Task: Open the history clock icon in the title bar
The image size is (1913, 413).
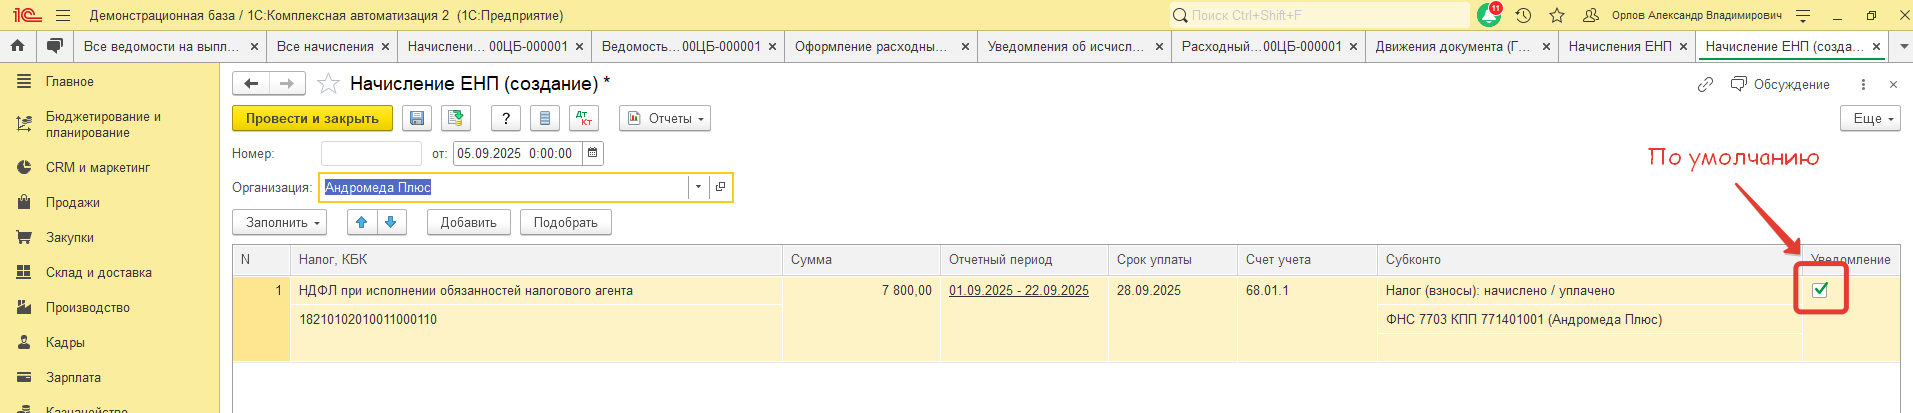Action: 1523,15
